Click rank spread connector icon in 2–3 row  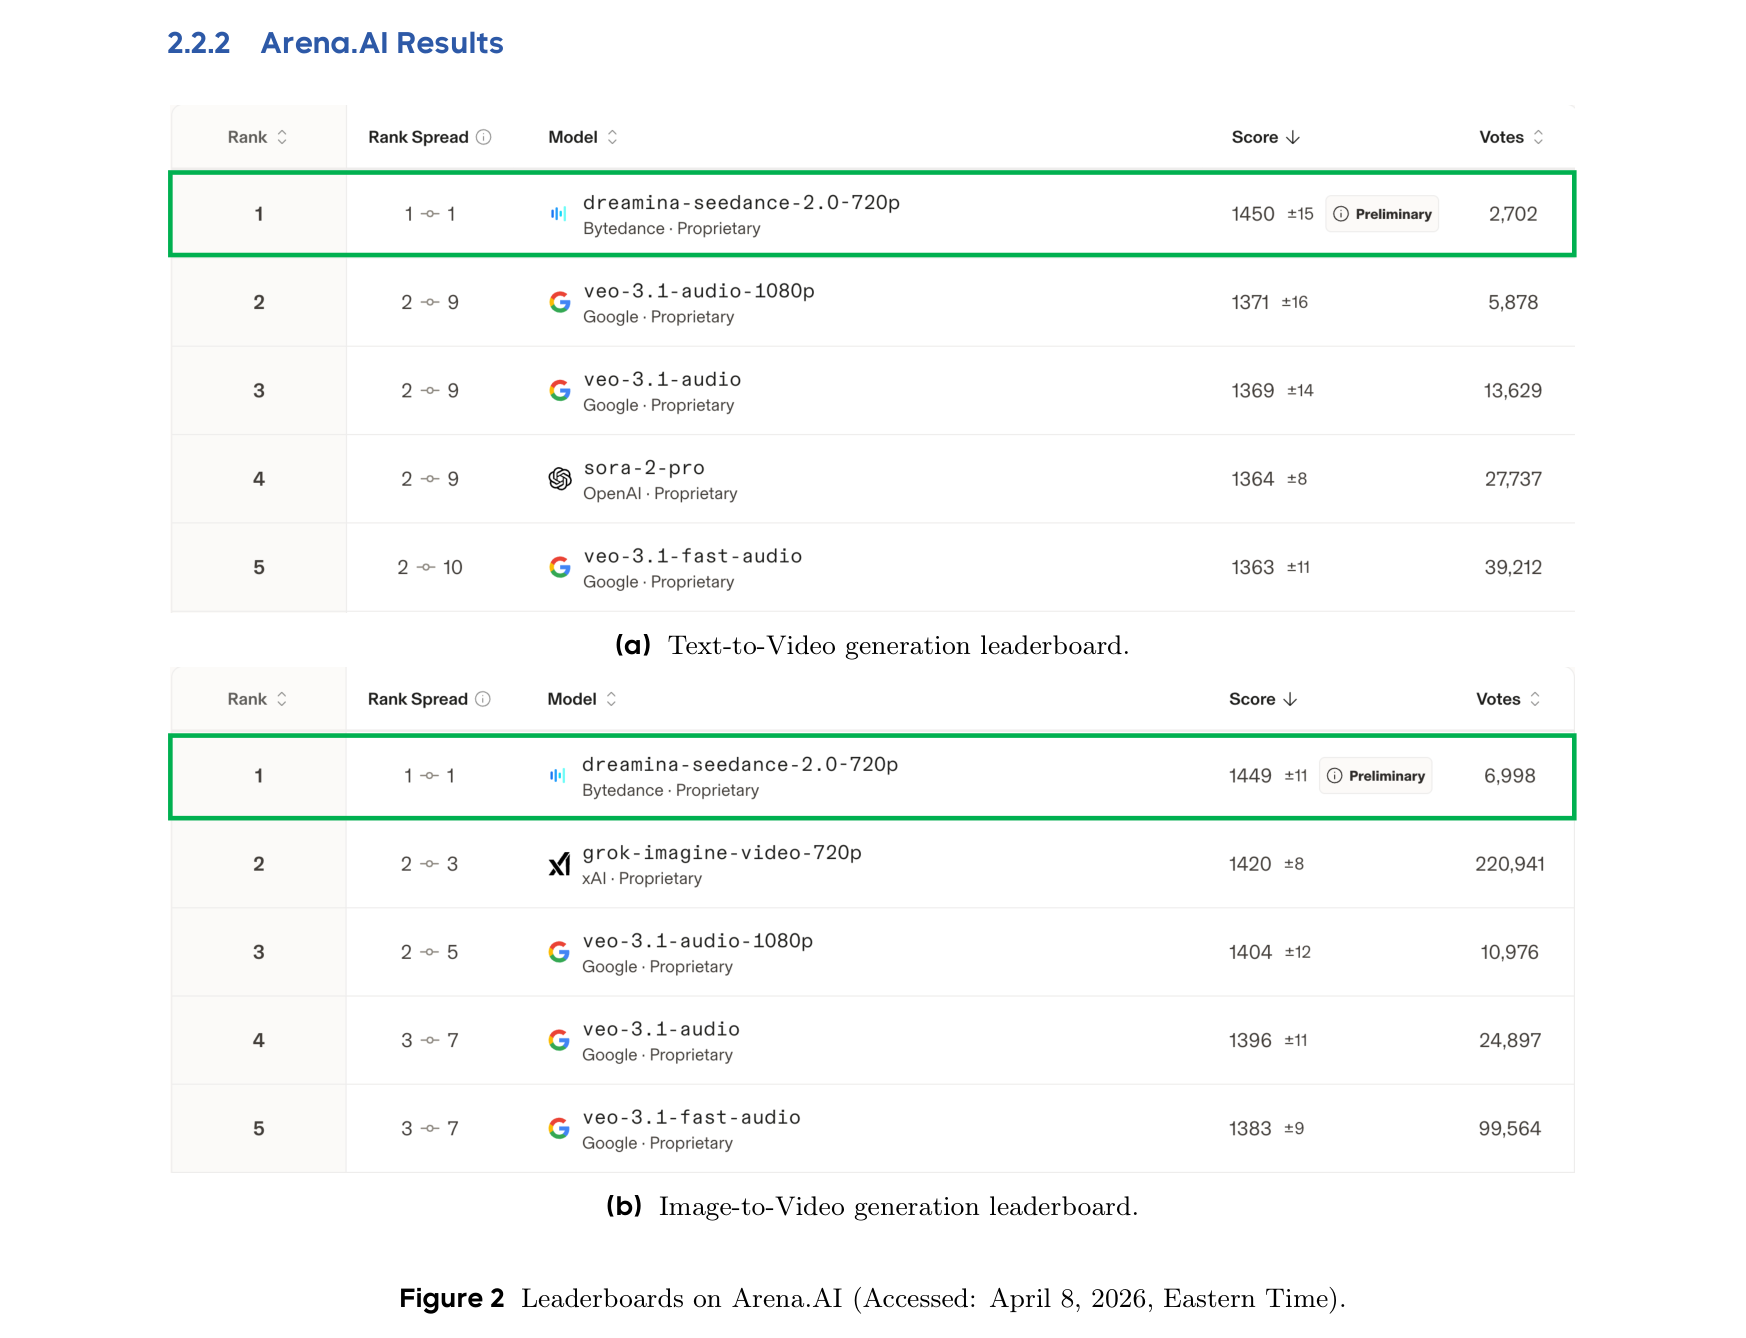pos(430,864)
